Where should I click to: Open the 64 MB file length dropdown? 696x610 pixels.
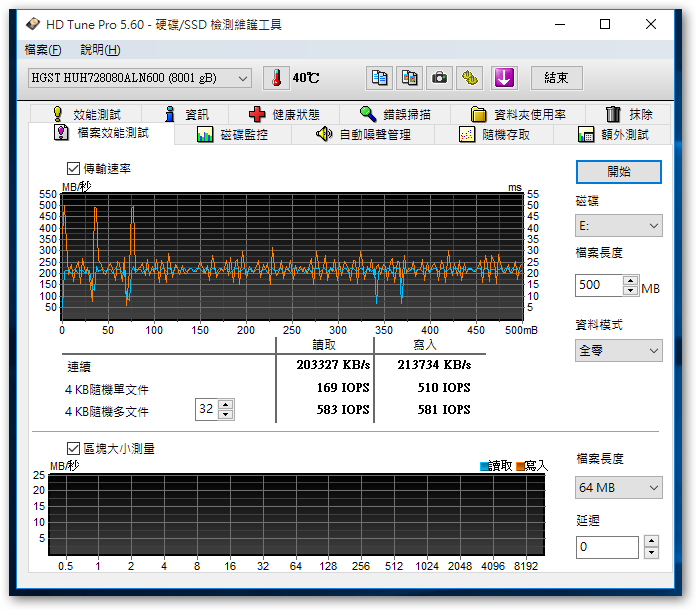point(618,488)
